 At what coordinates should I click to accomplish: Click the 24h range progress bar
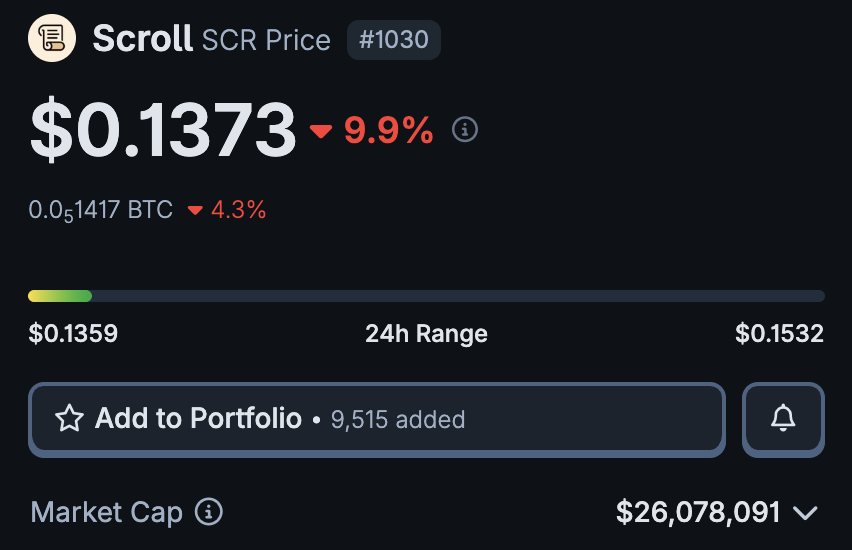tap(426, 296)
